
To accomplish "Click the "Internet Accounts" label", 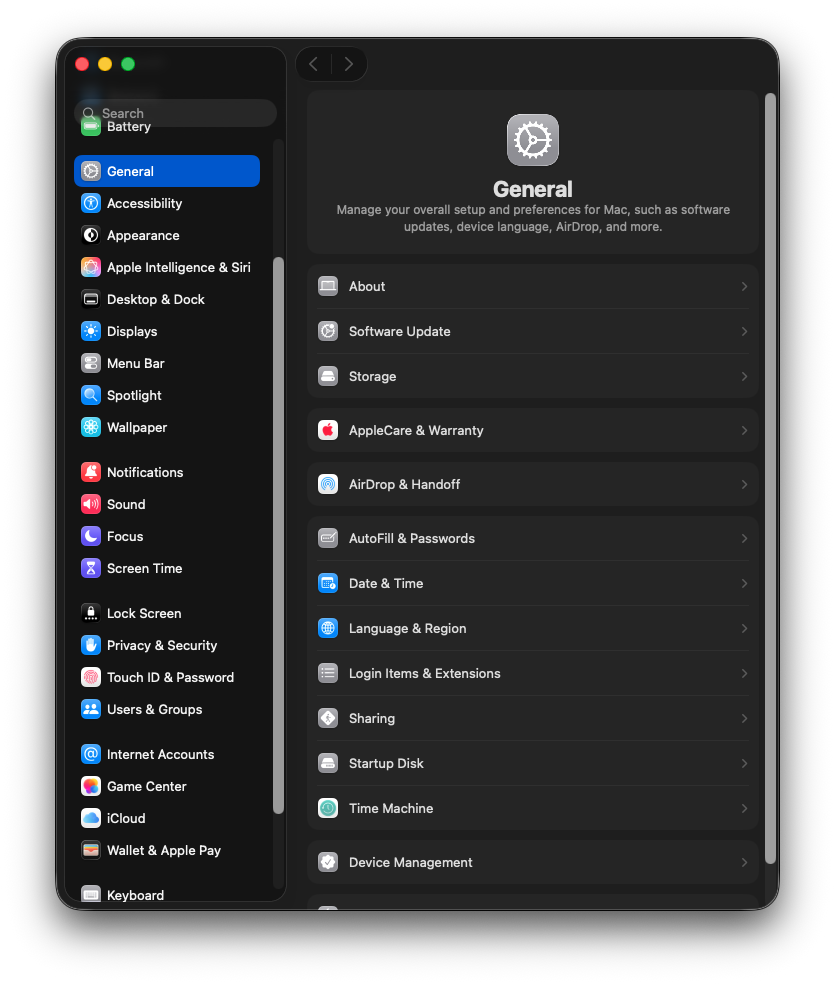I will click(161, 754).
